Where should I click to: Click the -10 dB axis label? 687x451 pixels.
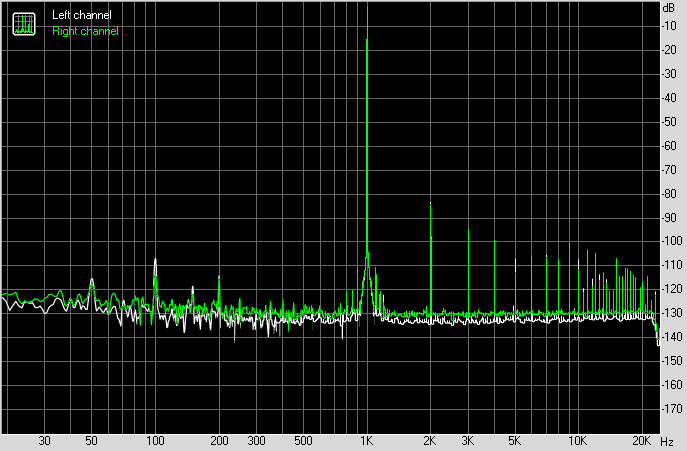point(670,25)
